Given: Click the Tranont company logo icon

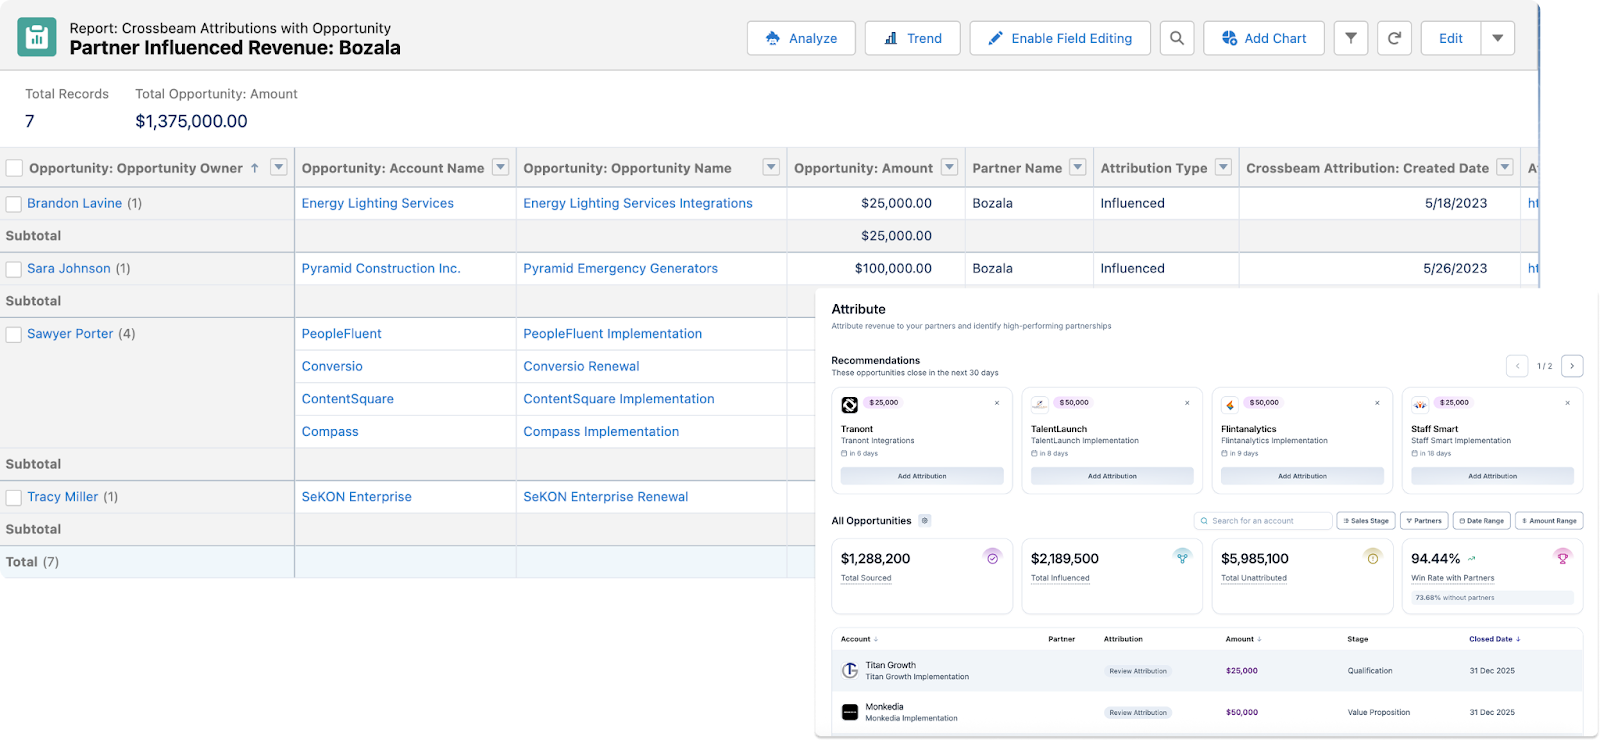Looking at the screenshot, I should [x=850, y=404].
